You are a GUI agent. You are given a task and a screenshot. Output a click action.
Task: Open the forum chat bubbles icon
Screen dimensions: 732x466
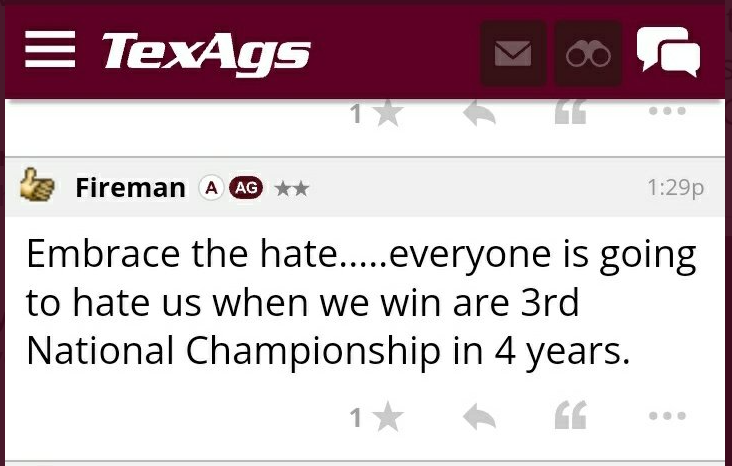pos(668,50)
